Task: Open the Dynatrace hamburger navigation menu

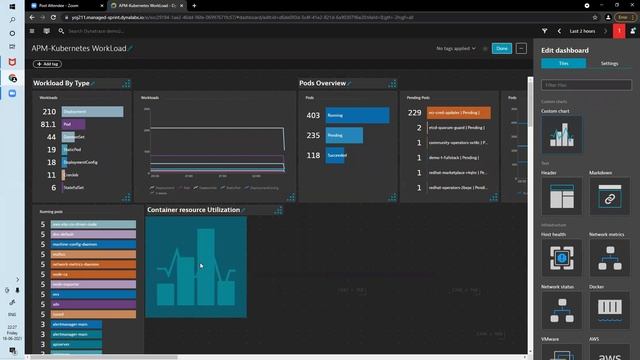Action: (32, 31)
